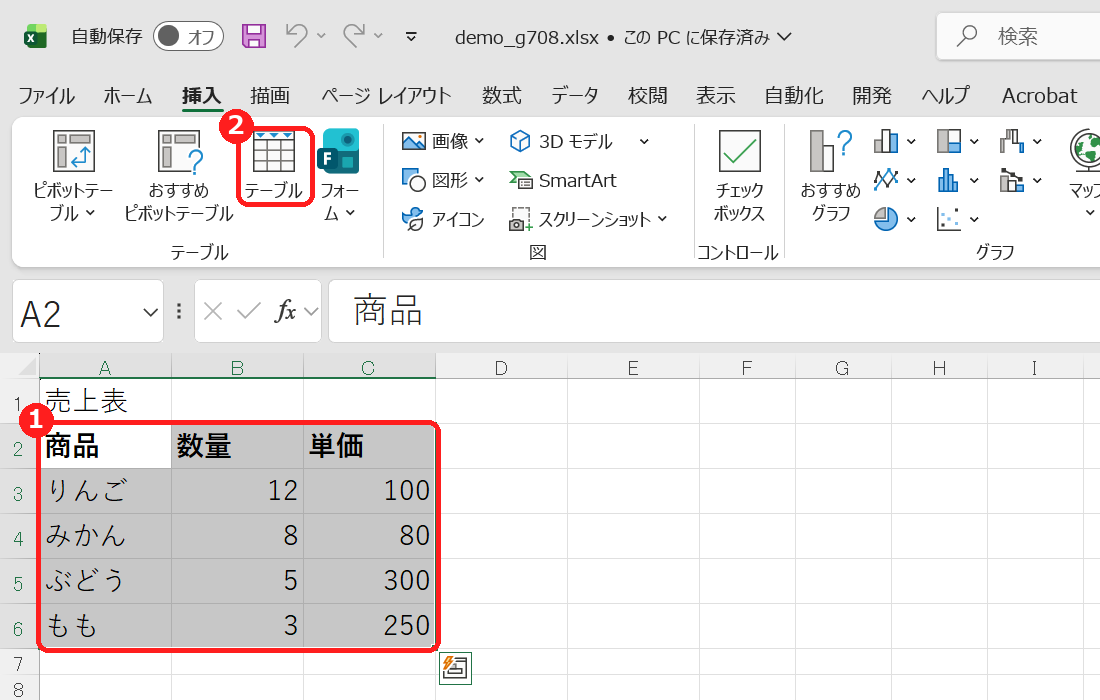Cancel the formula entry with X
This screenshot has width=1100, height=700.
pos(213,311)
